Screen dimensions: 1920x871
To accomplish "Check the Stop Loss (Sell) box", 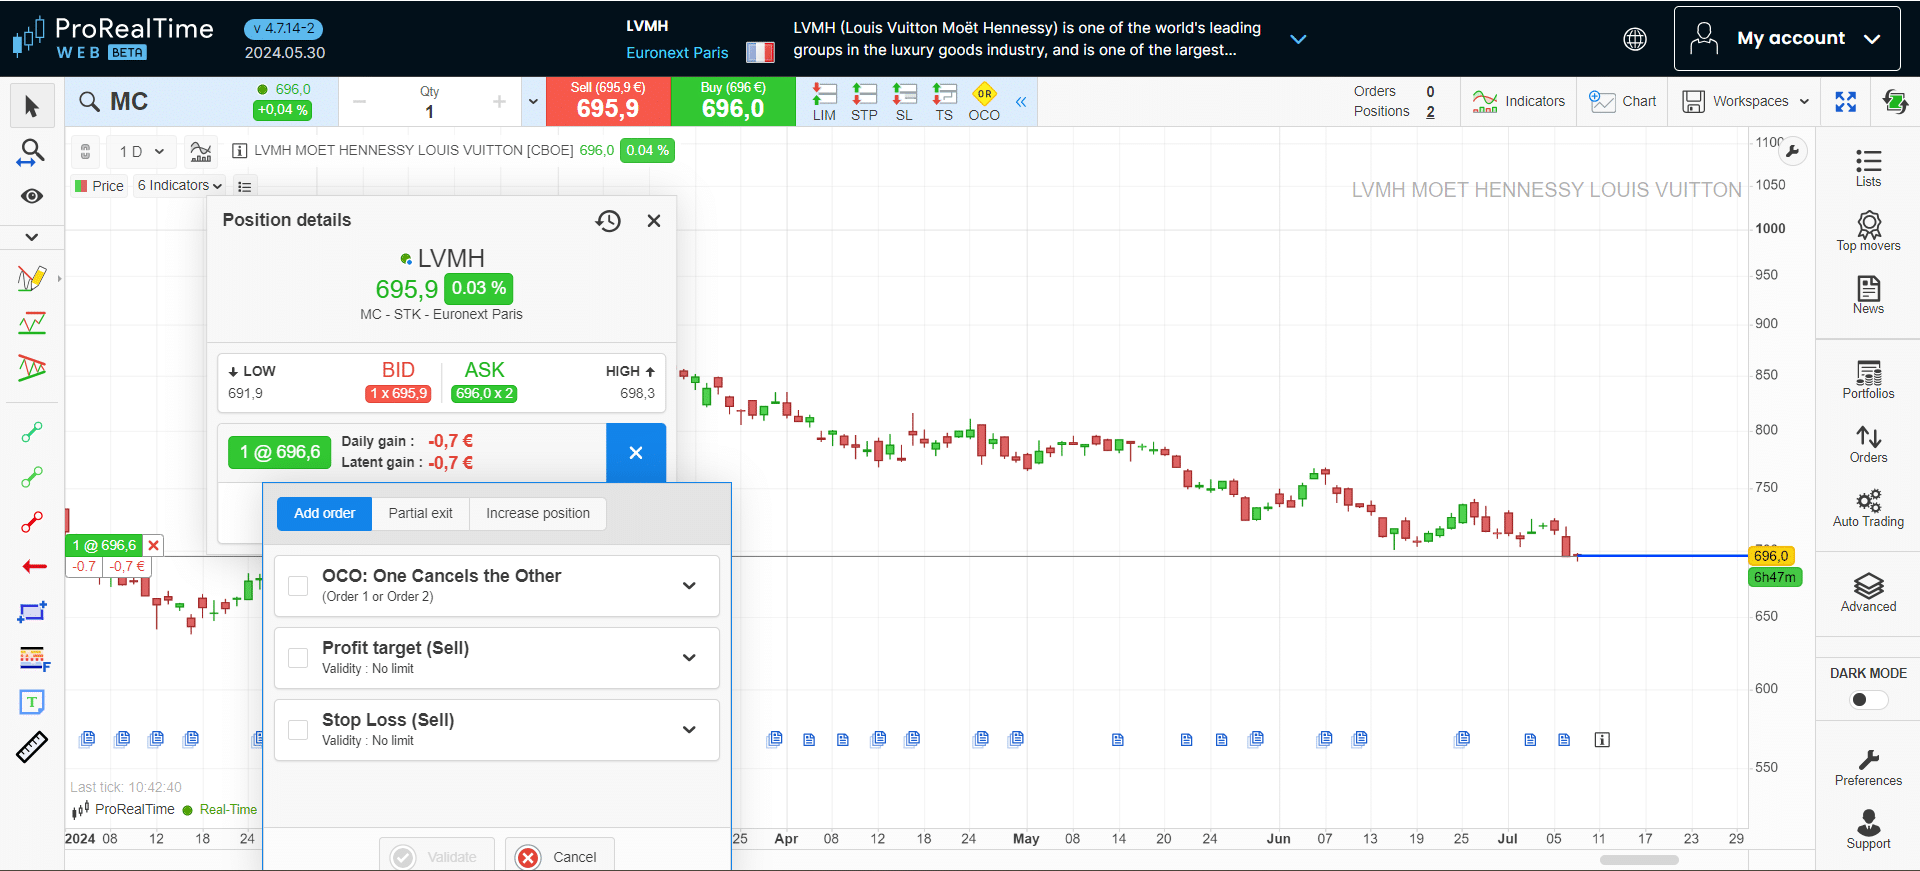I will coord(298,730).
